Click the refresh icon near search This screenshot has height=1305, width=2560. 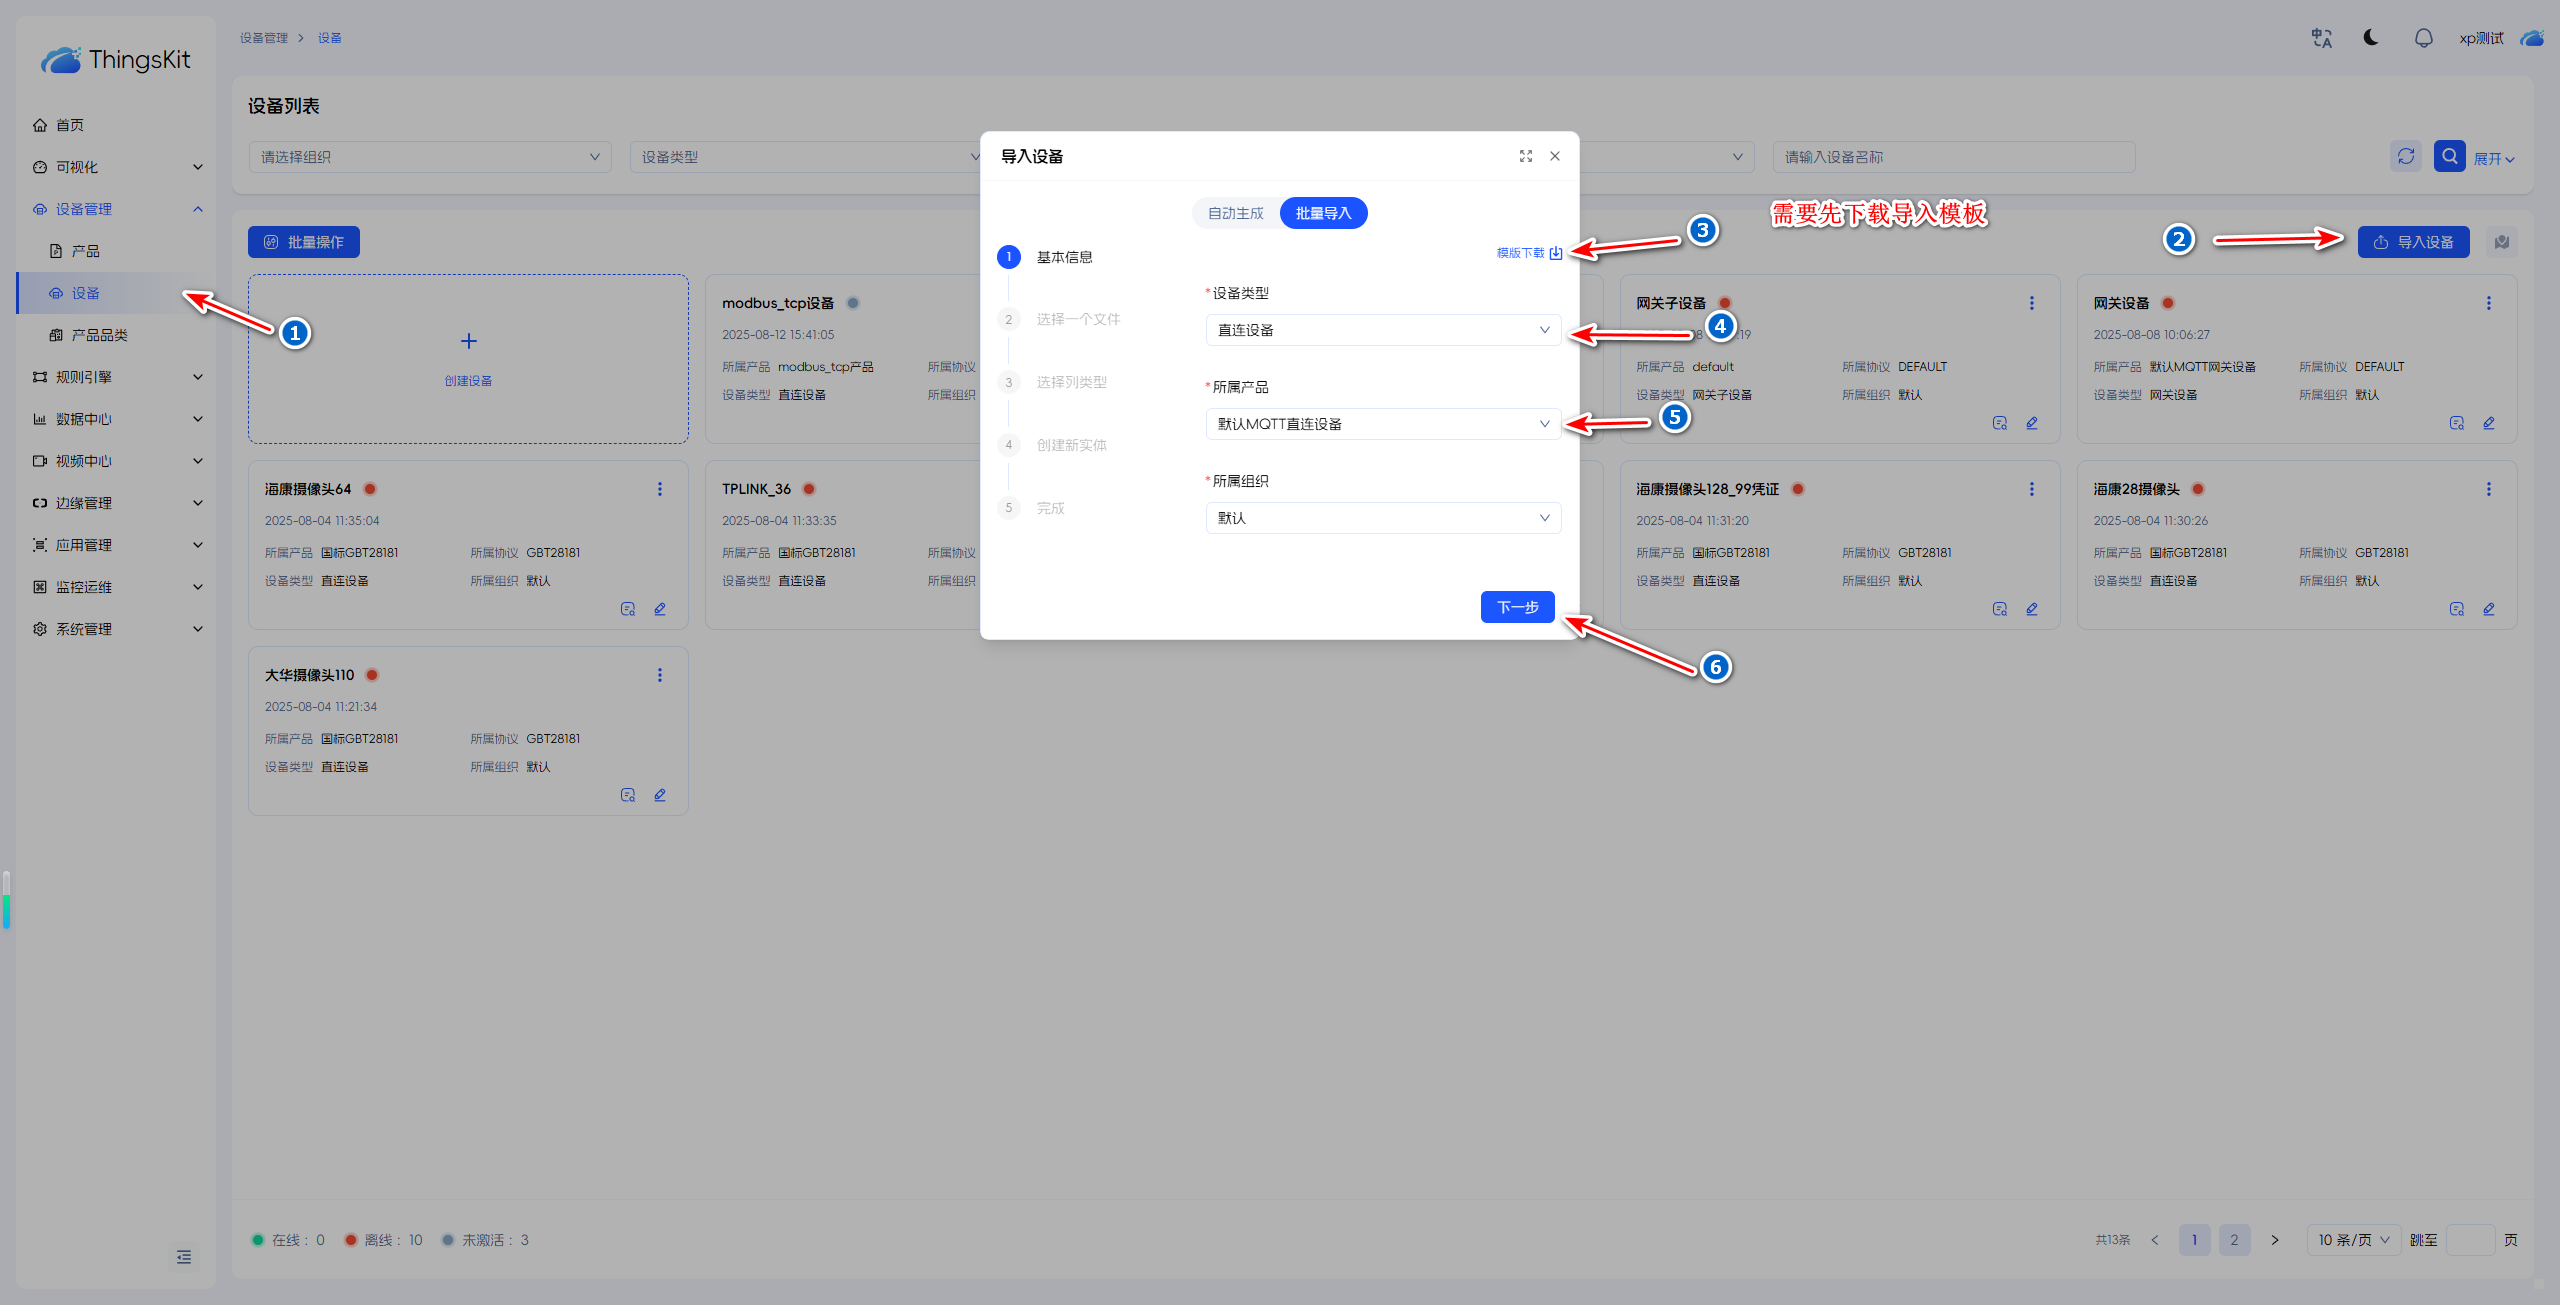2406,156
